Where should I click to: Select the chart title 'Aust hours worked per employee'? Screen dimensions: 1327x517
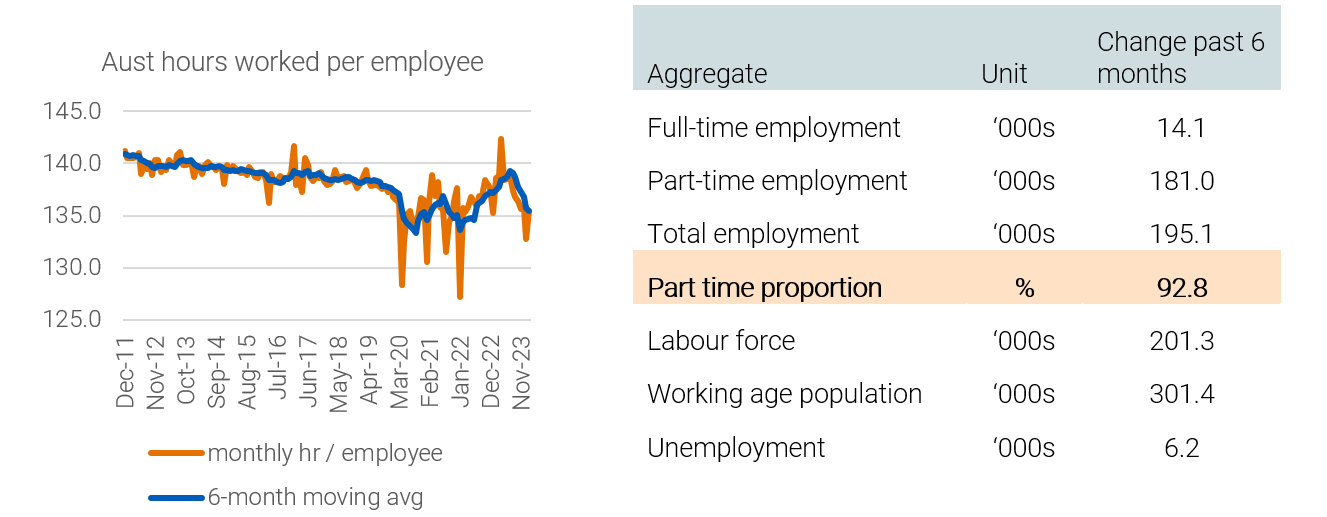[292, 62]
